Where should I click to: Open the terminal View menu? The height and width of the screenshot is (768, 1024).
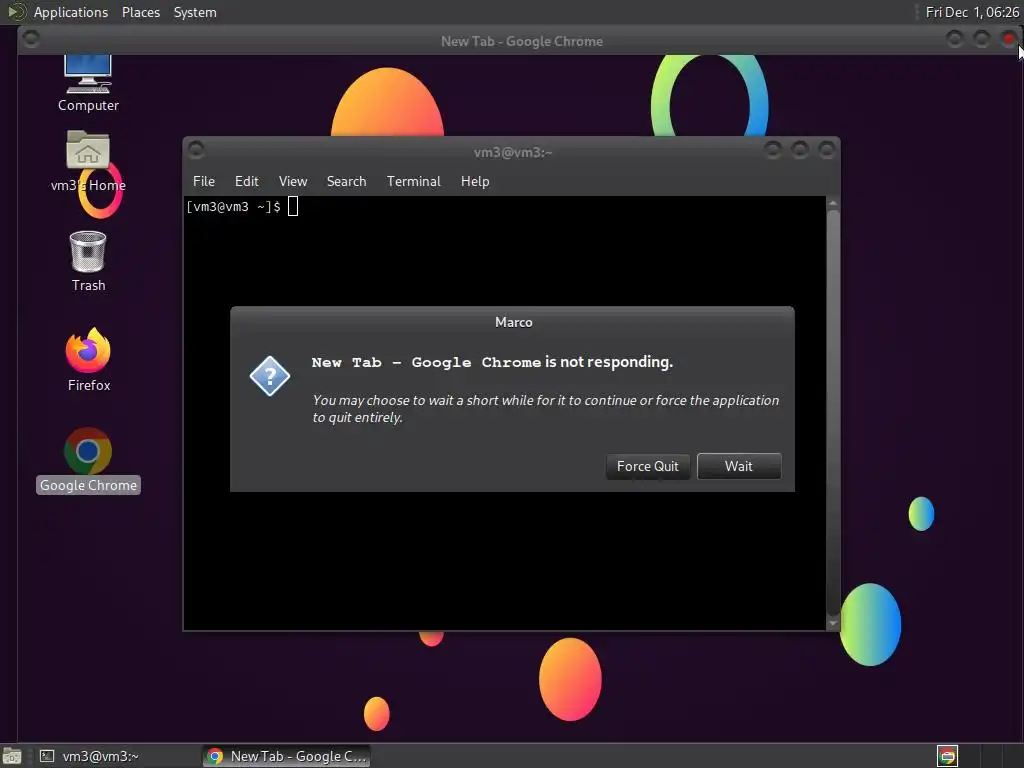pos(293,182)
